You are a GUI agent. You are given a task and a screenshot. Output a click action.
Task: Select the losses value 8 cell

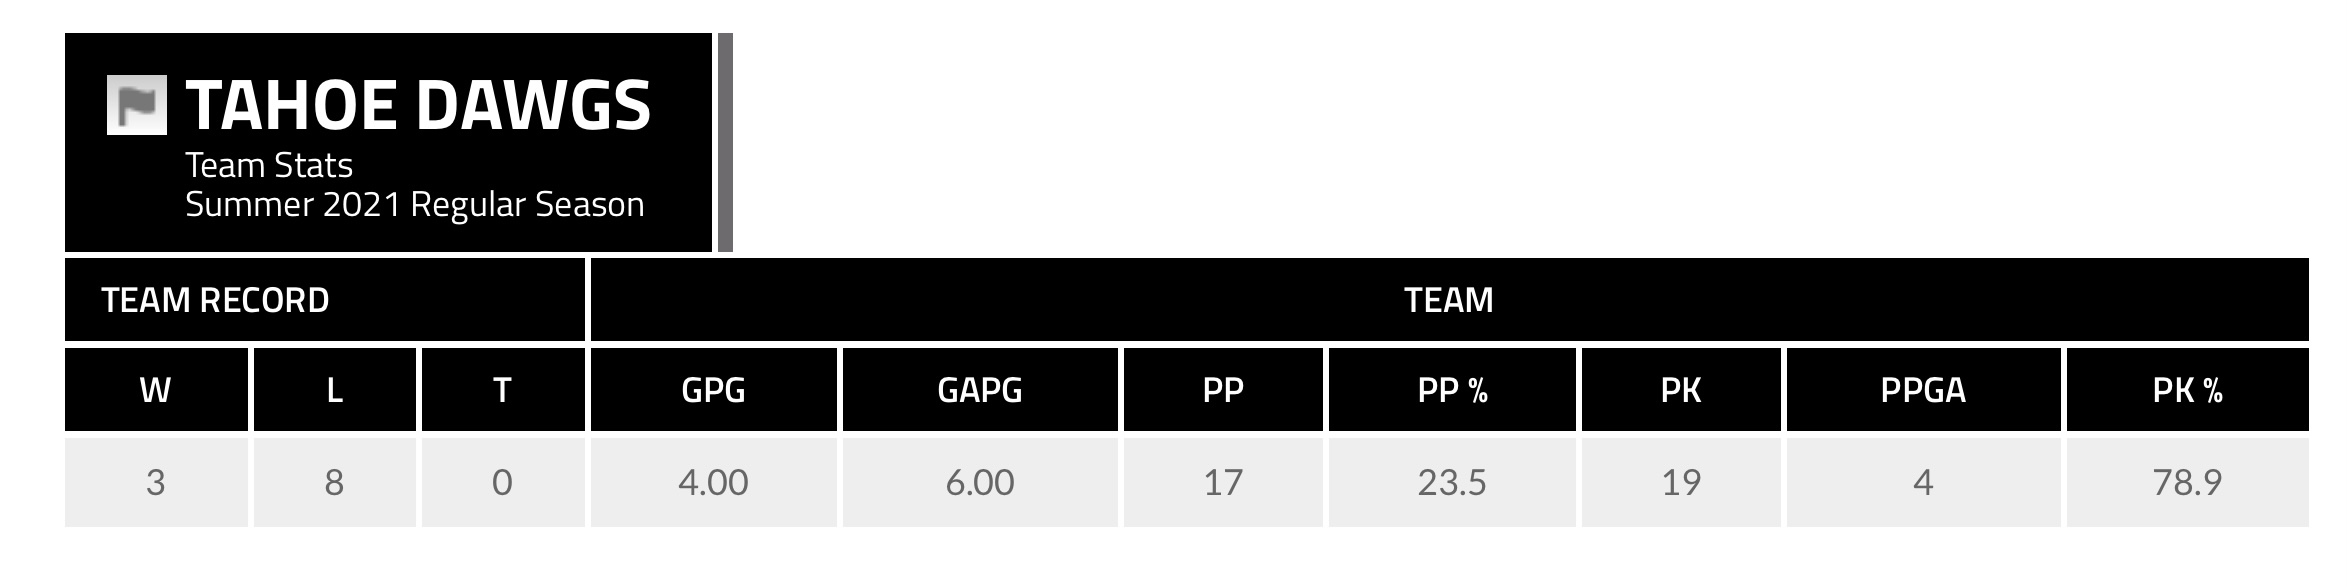(x=334, y=482)
